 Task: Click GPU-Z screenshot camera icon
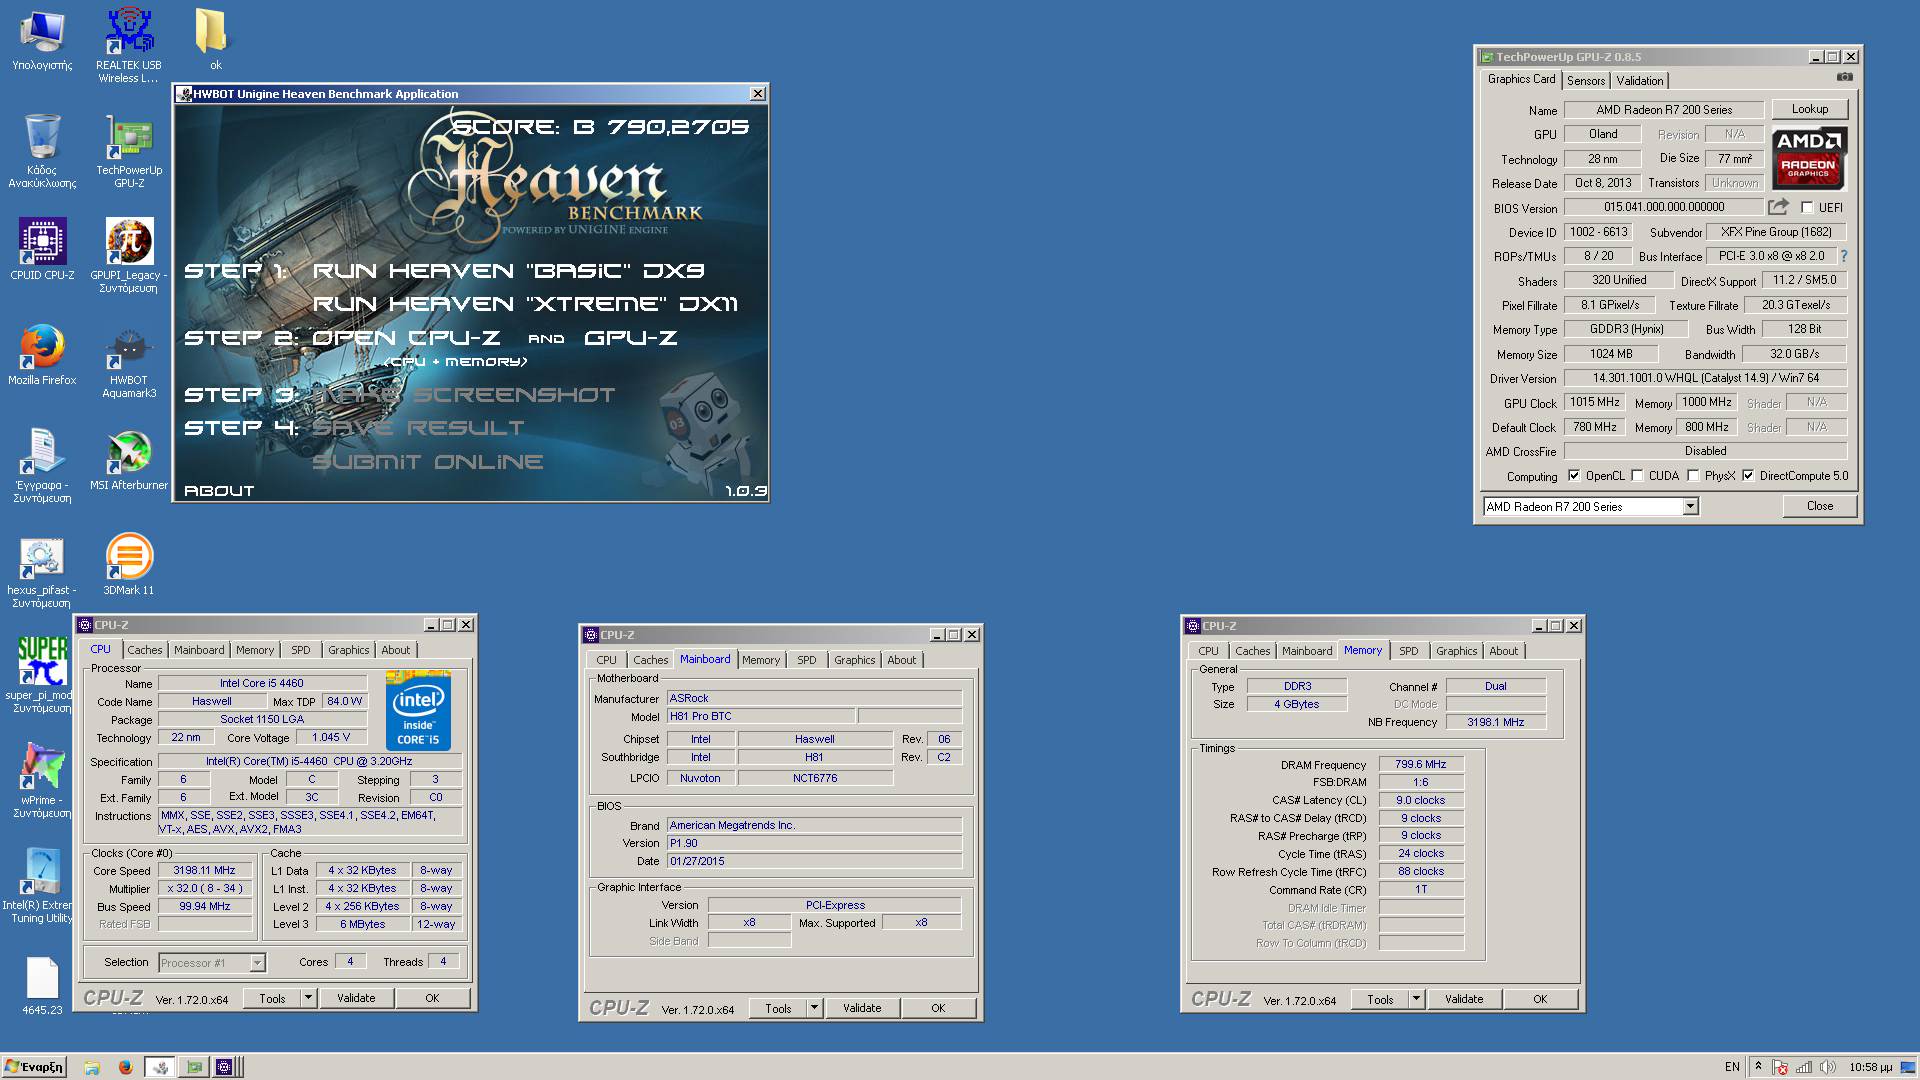click(1844, 78)
